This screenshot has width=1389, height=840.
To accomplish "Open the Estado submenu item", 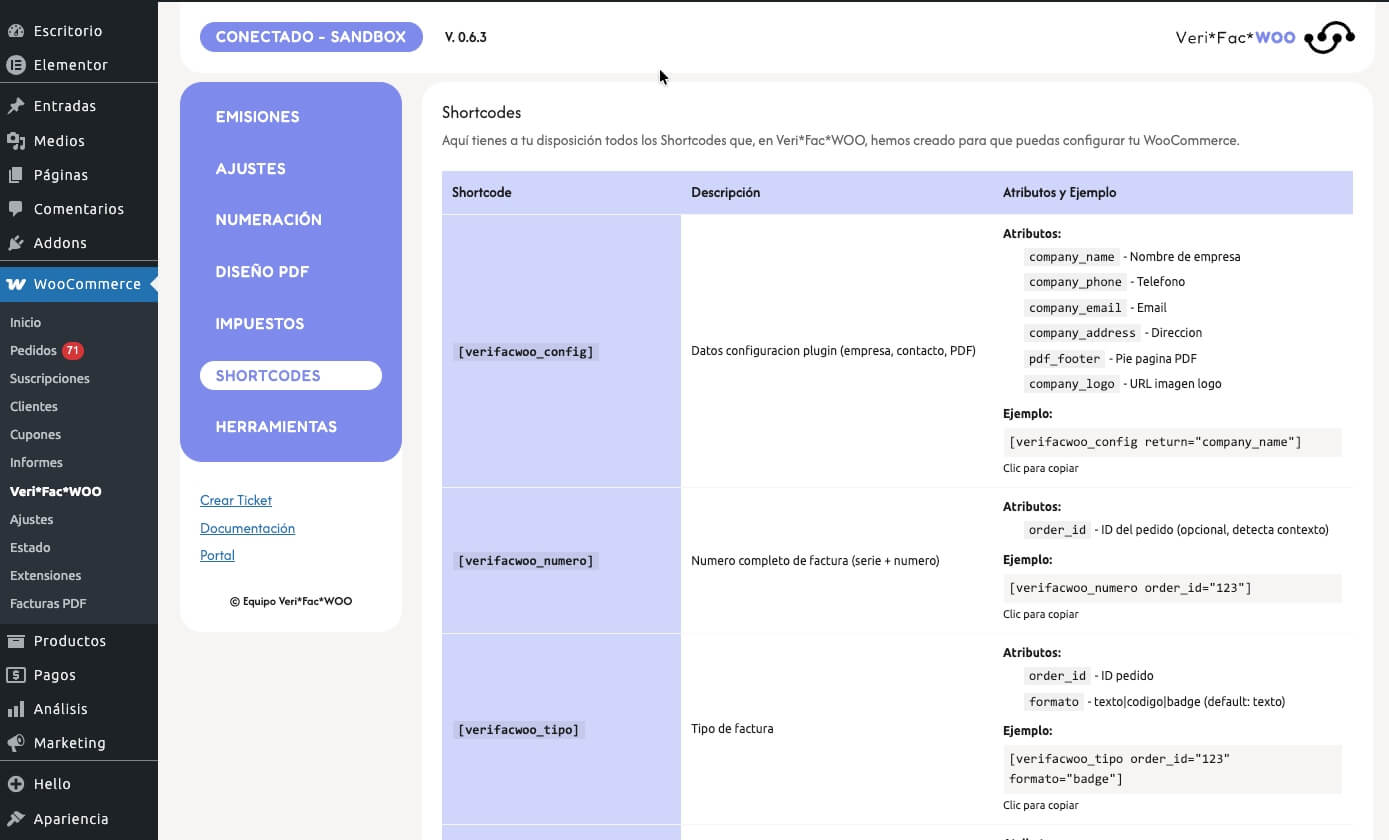I will coord(30,548).
